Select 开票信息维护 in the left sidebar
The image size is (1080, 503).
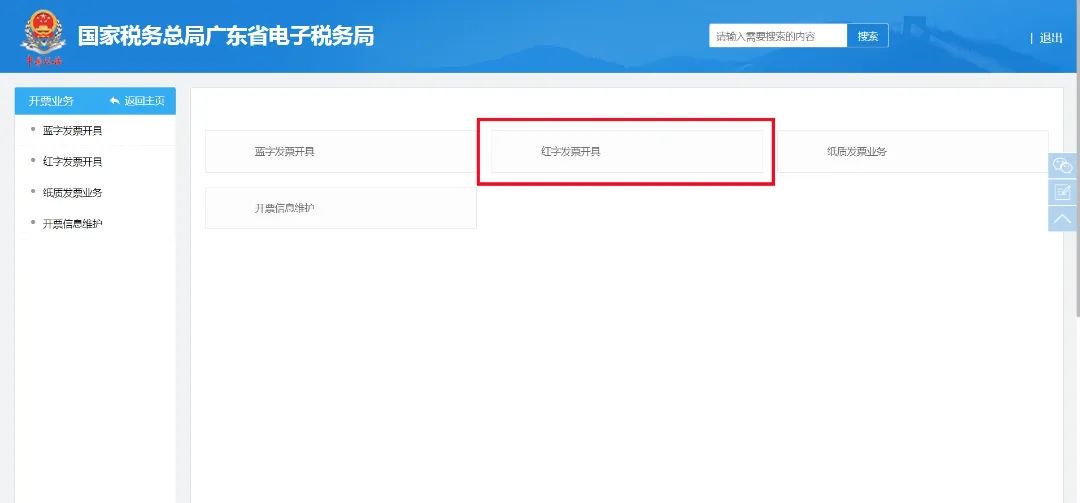[72, 223]
